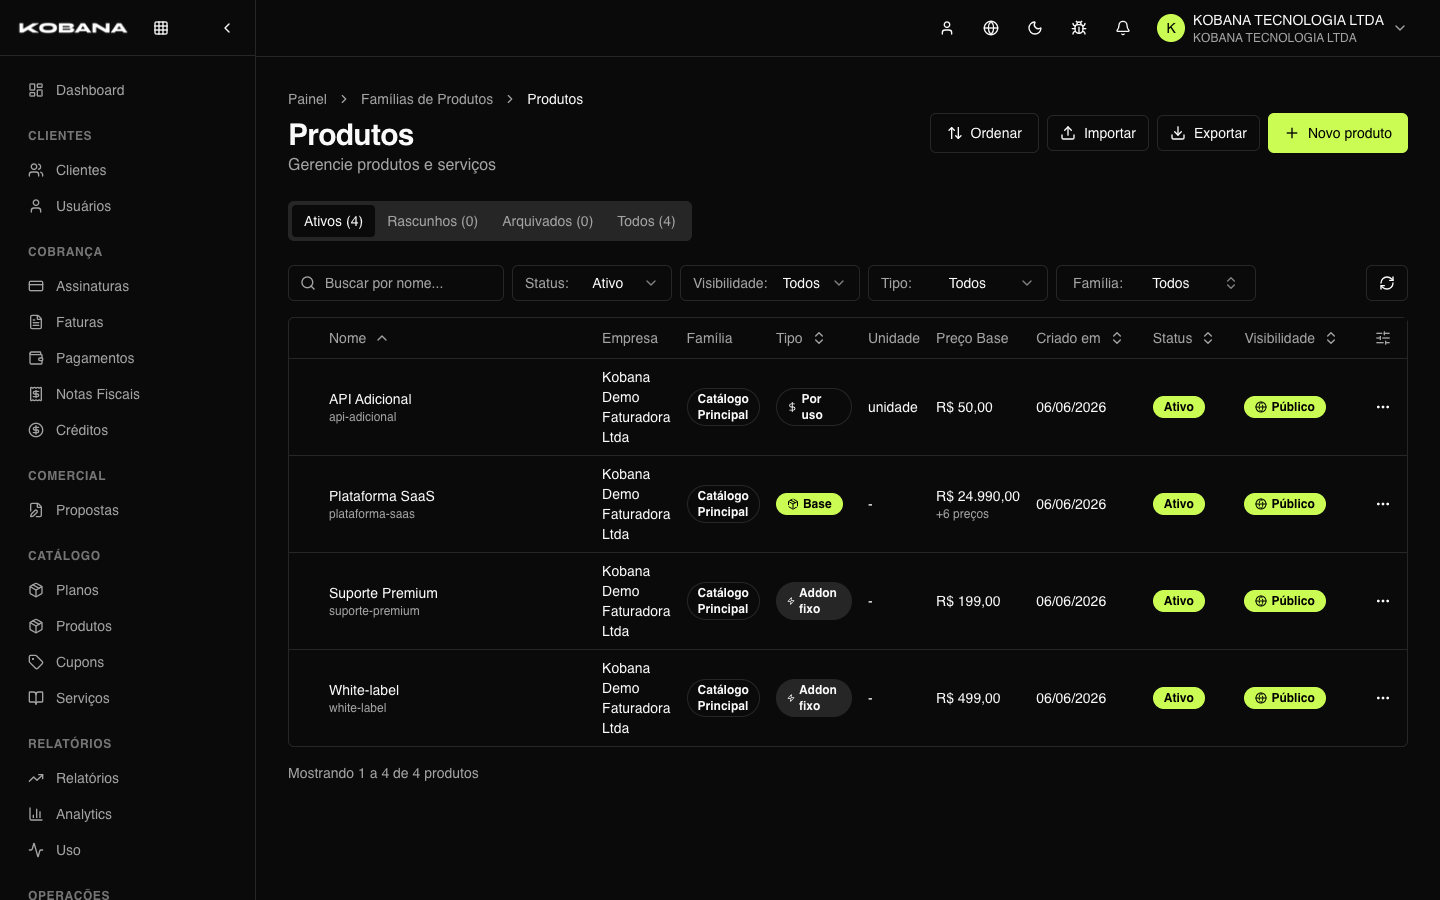Select the Ativos (4) tab
Screen dimensions: 1440x900
pyautogui.click(x=333, y=221)
